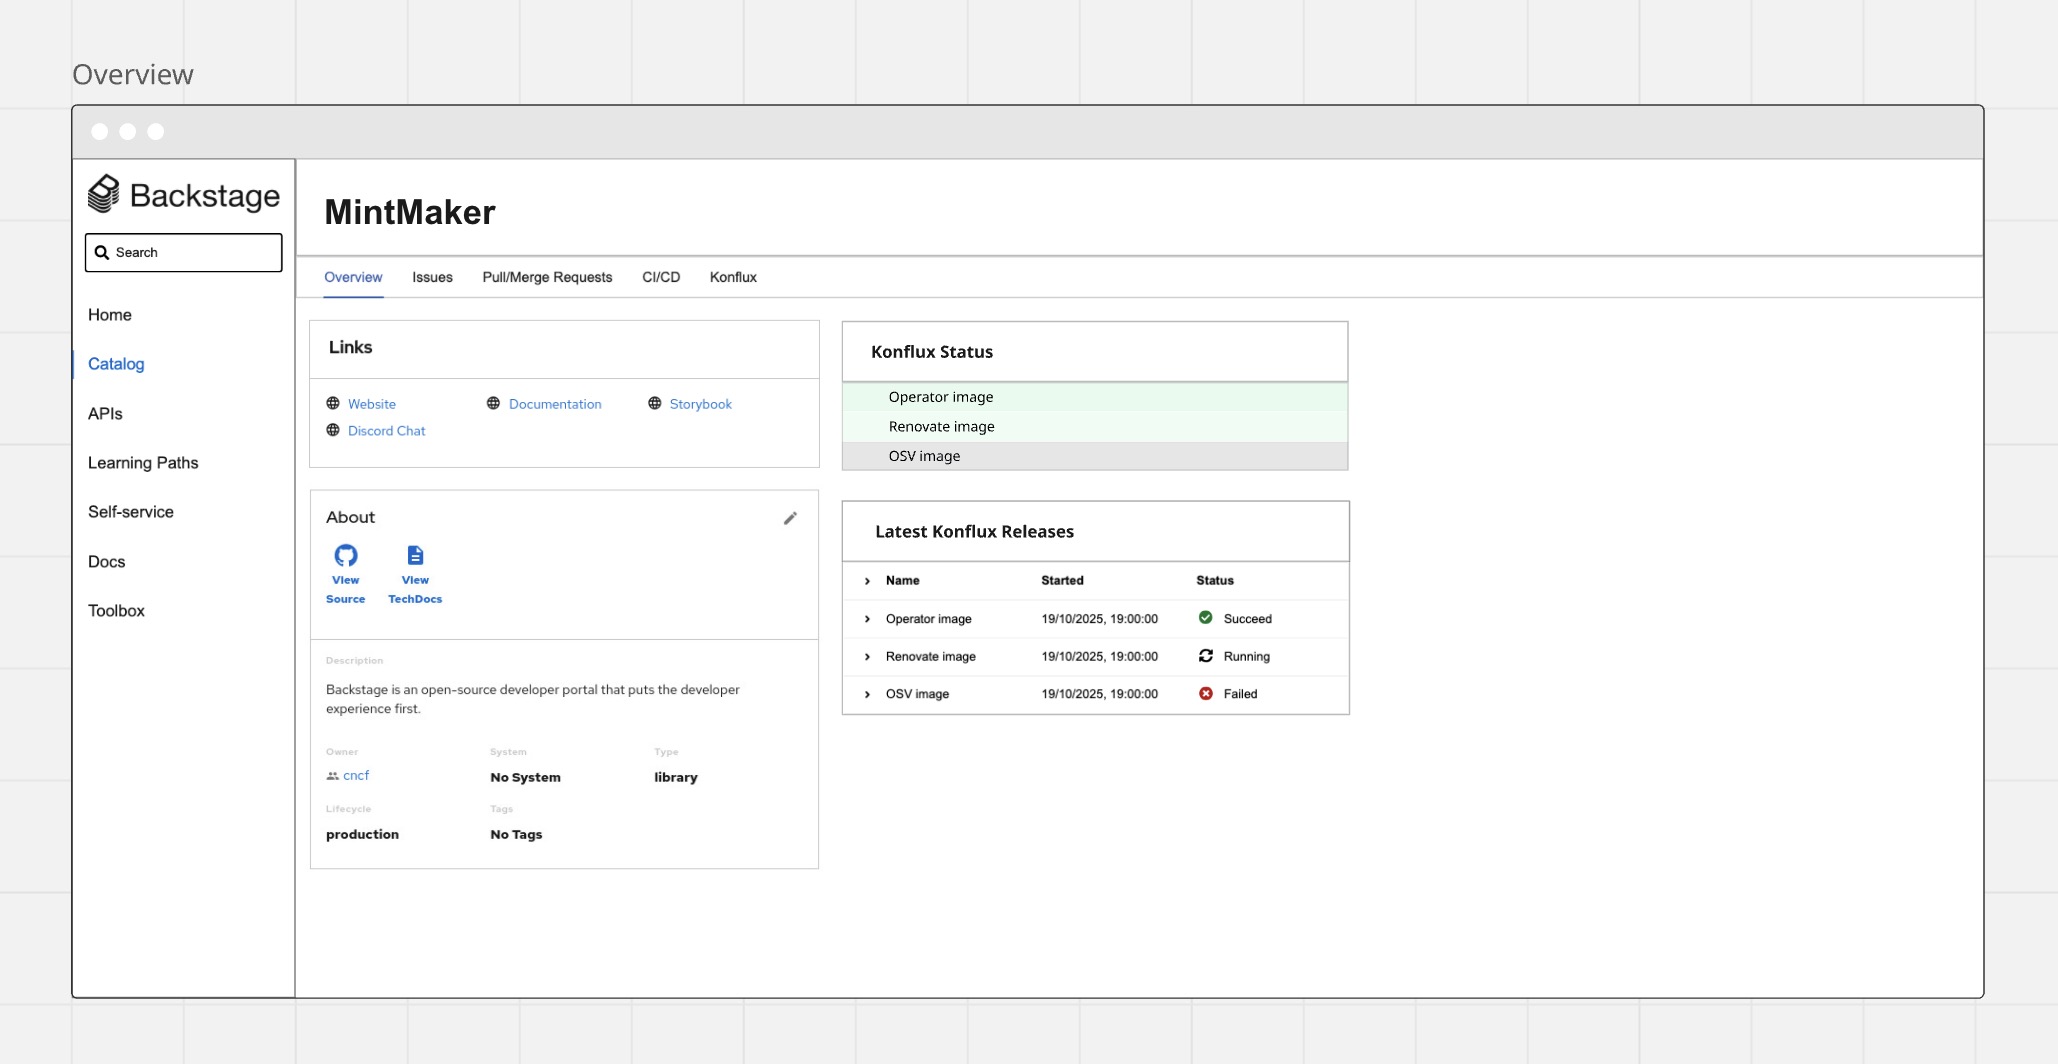This screenshot has height=1064, width=2058.
Task: Open the Documentation link
Action: pos(555,404)
